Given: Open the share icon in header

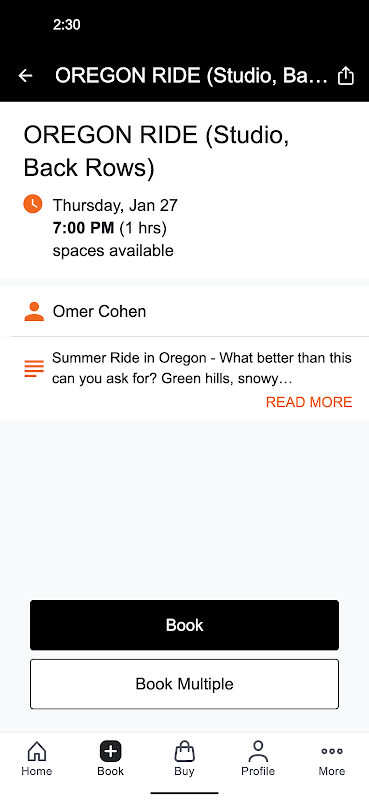Looking at the screenshot, I should [x=346, y=76].
